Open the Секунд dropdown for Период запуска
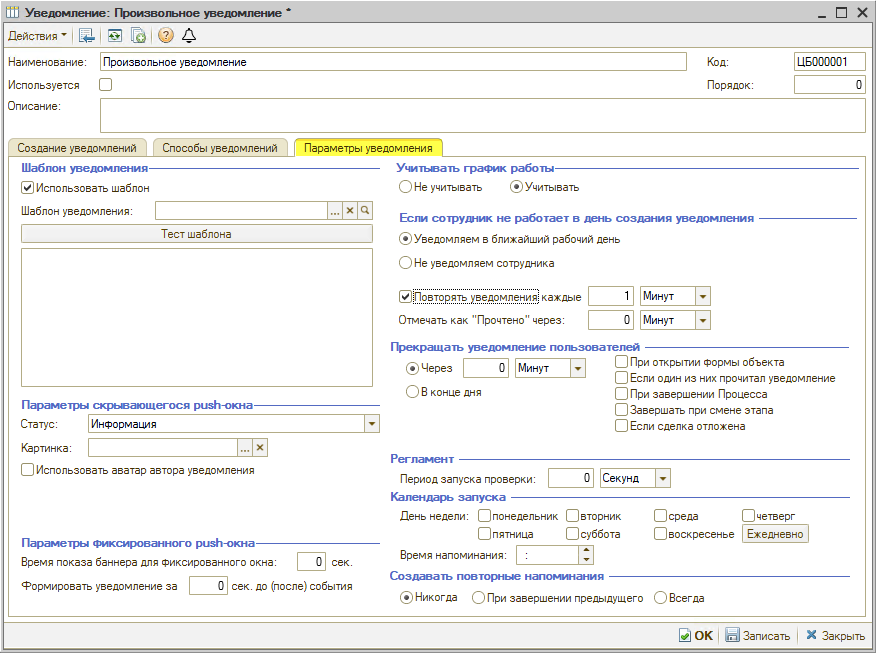 (662, 478)
